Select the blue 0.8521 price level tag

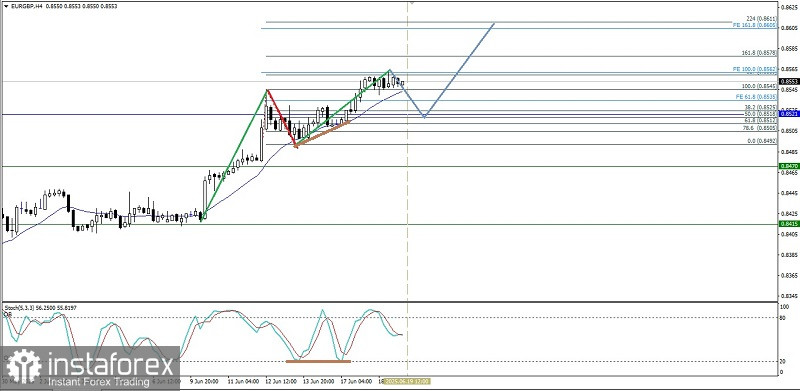coord(789,114)
